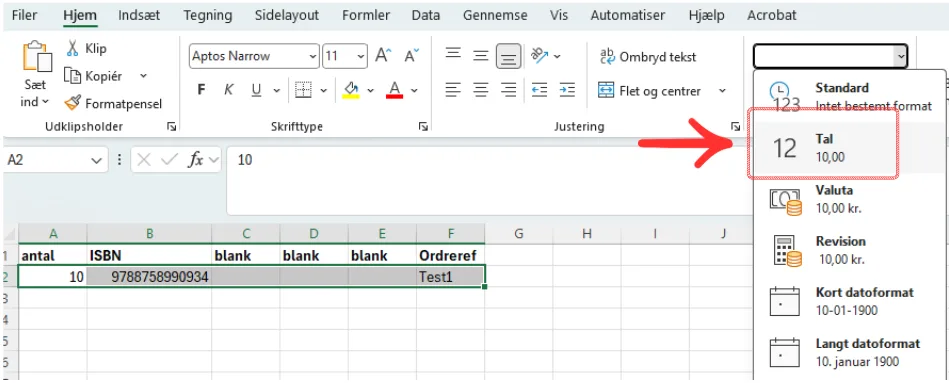Viewport: 949px width, 383px height.
Task: Switch to the Indsæt tab
Action: [x=139, y=15]
